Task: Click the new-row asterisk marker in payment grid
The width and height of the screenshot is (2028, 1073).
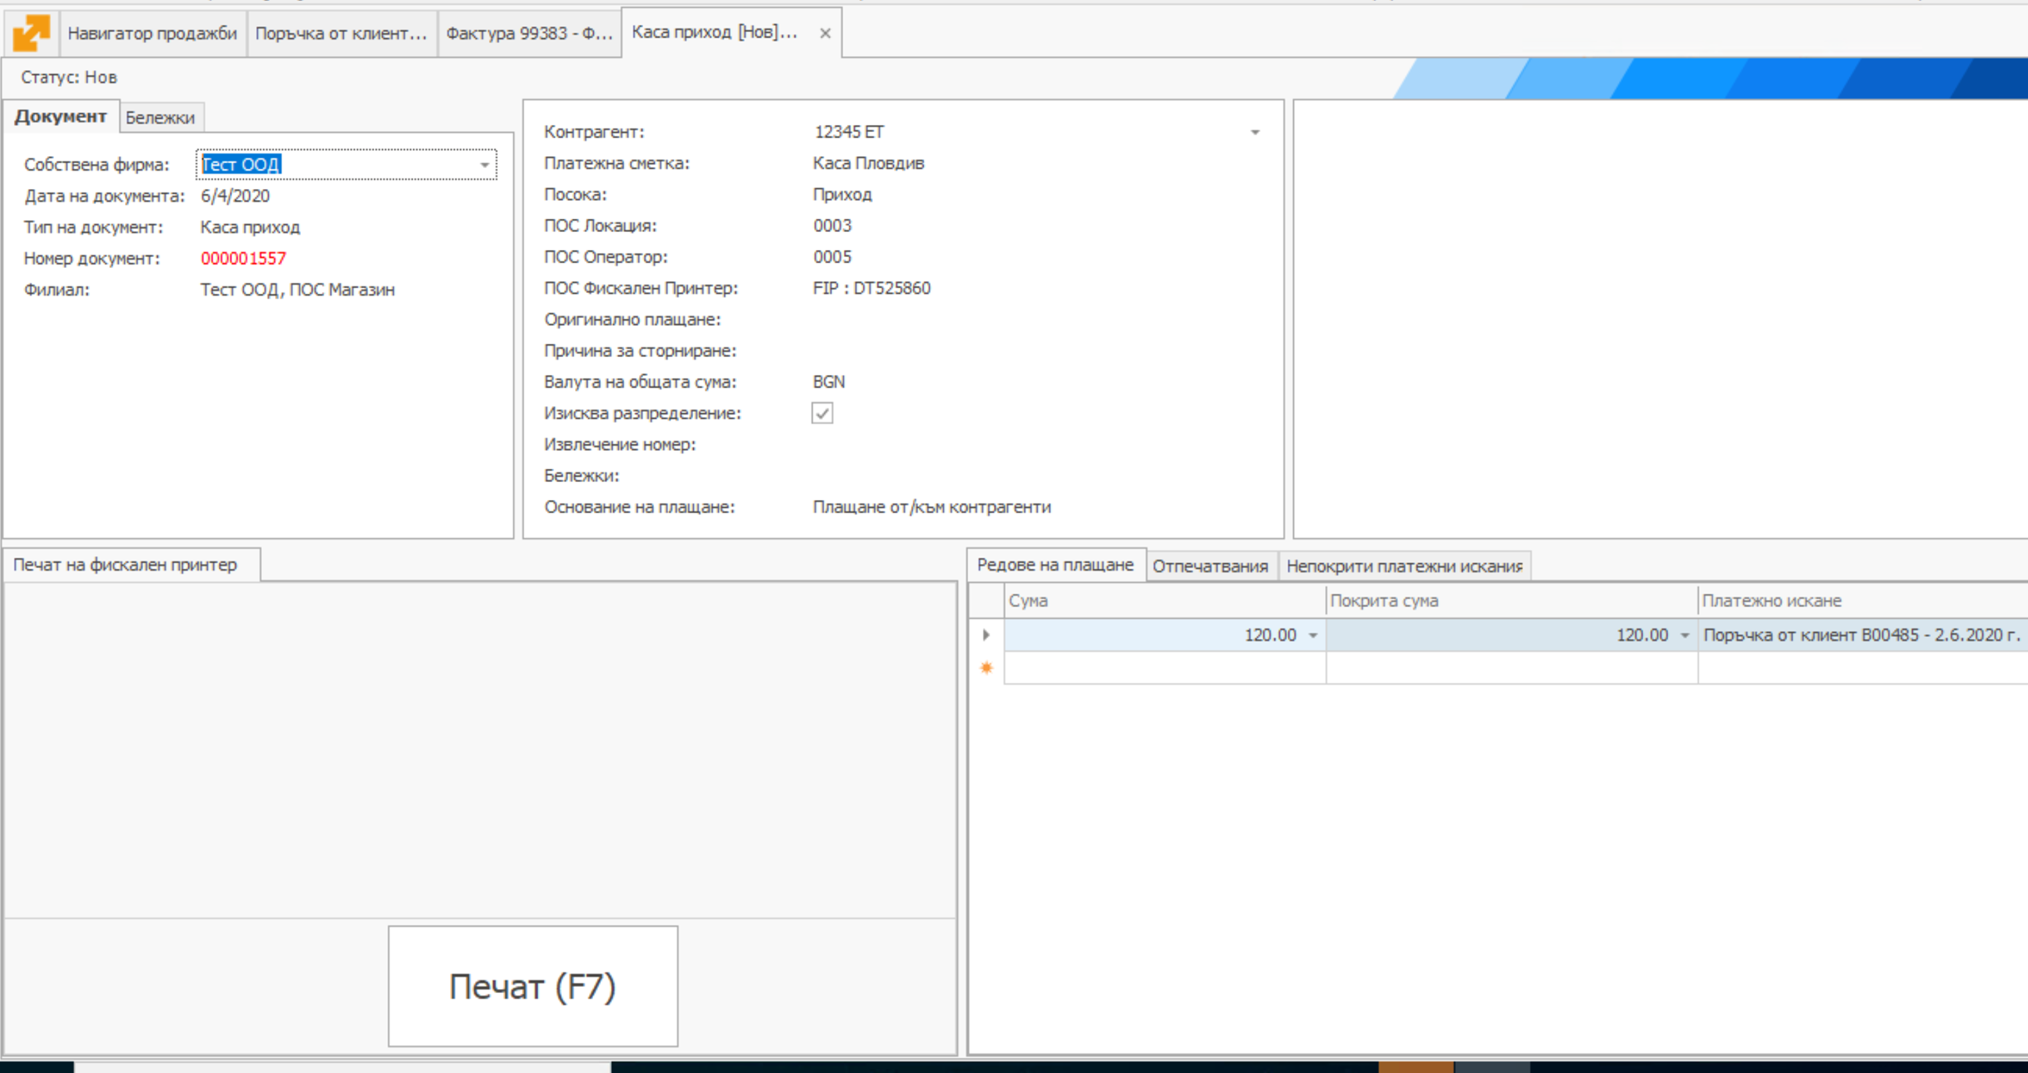Action: pyautogui.click(x=986, y=668)
